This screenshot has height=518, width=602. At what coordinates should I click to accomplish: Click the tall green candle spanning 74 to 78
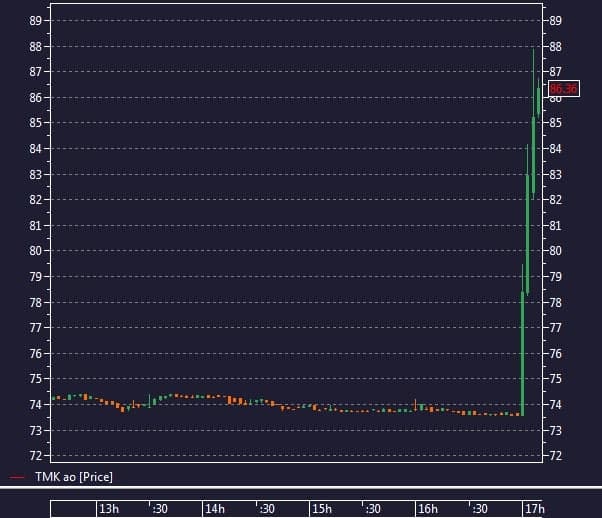523,353
